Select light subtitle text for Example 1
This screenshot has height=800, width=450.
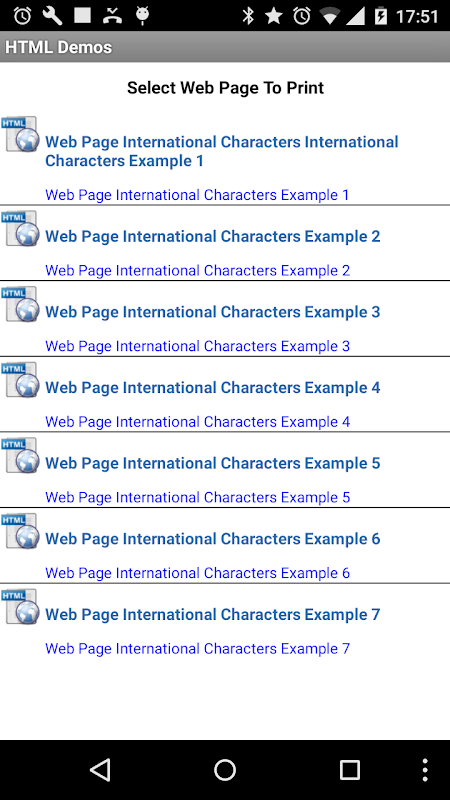197,195
